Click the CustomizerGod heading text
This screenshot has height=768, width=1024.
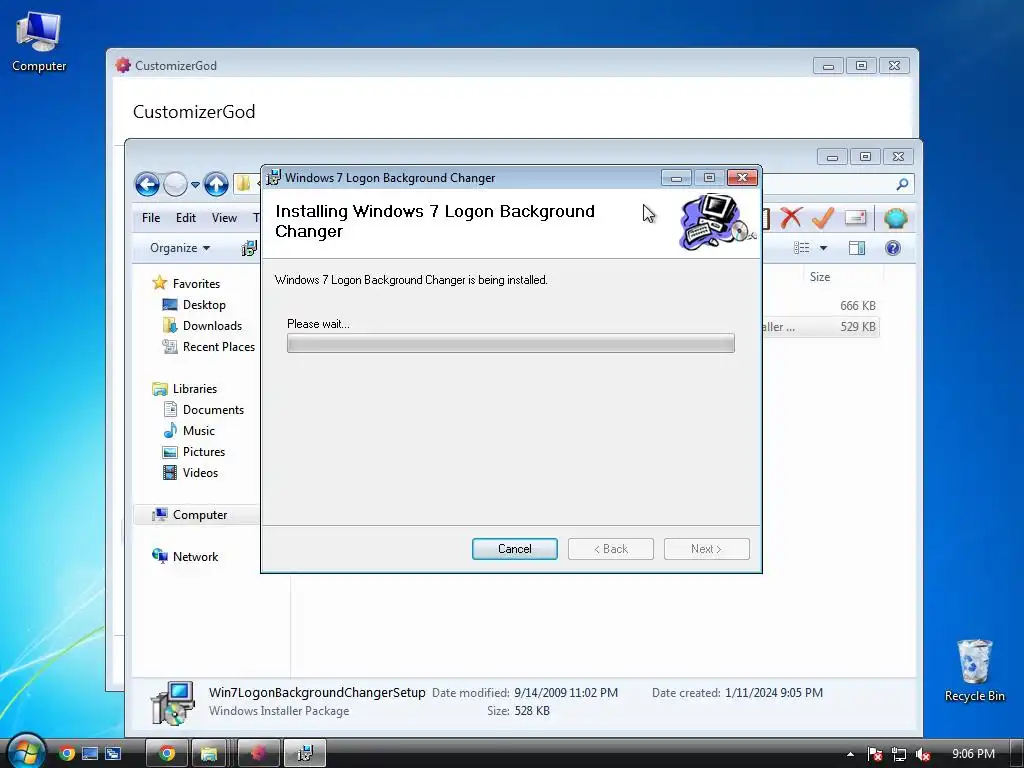tap(194, 112)
